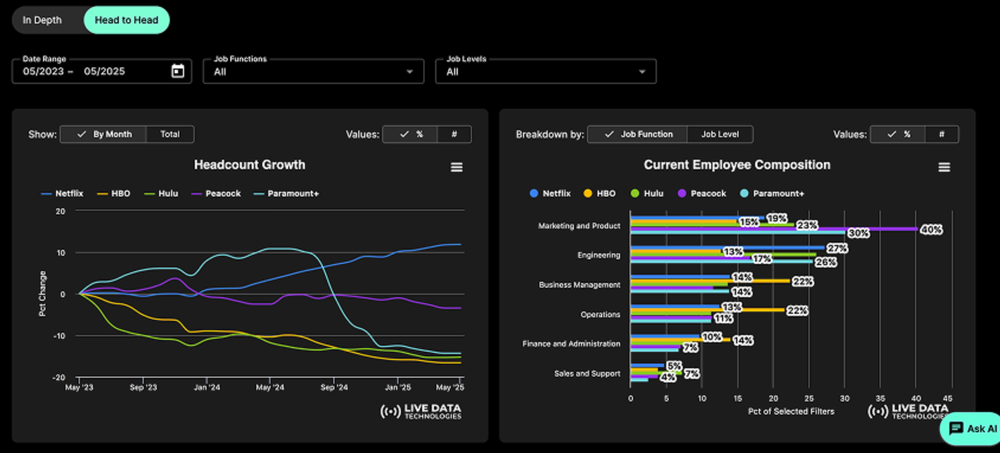Click the Finance and Administration category label

coord(571,344)
